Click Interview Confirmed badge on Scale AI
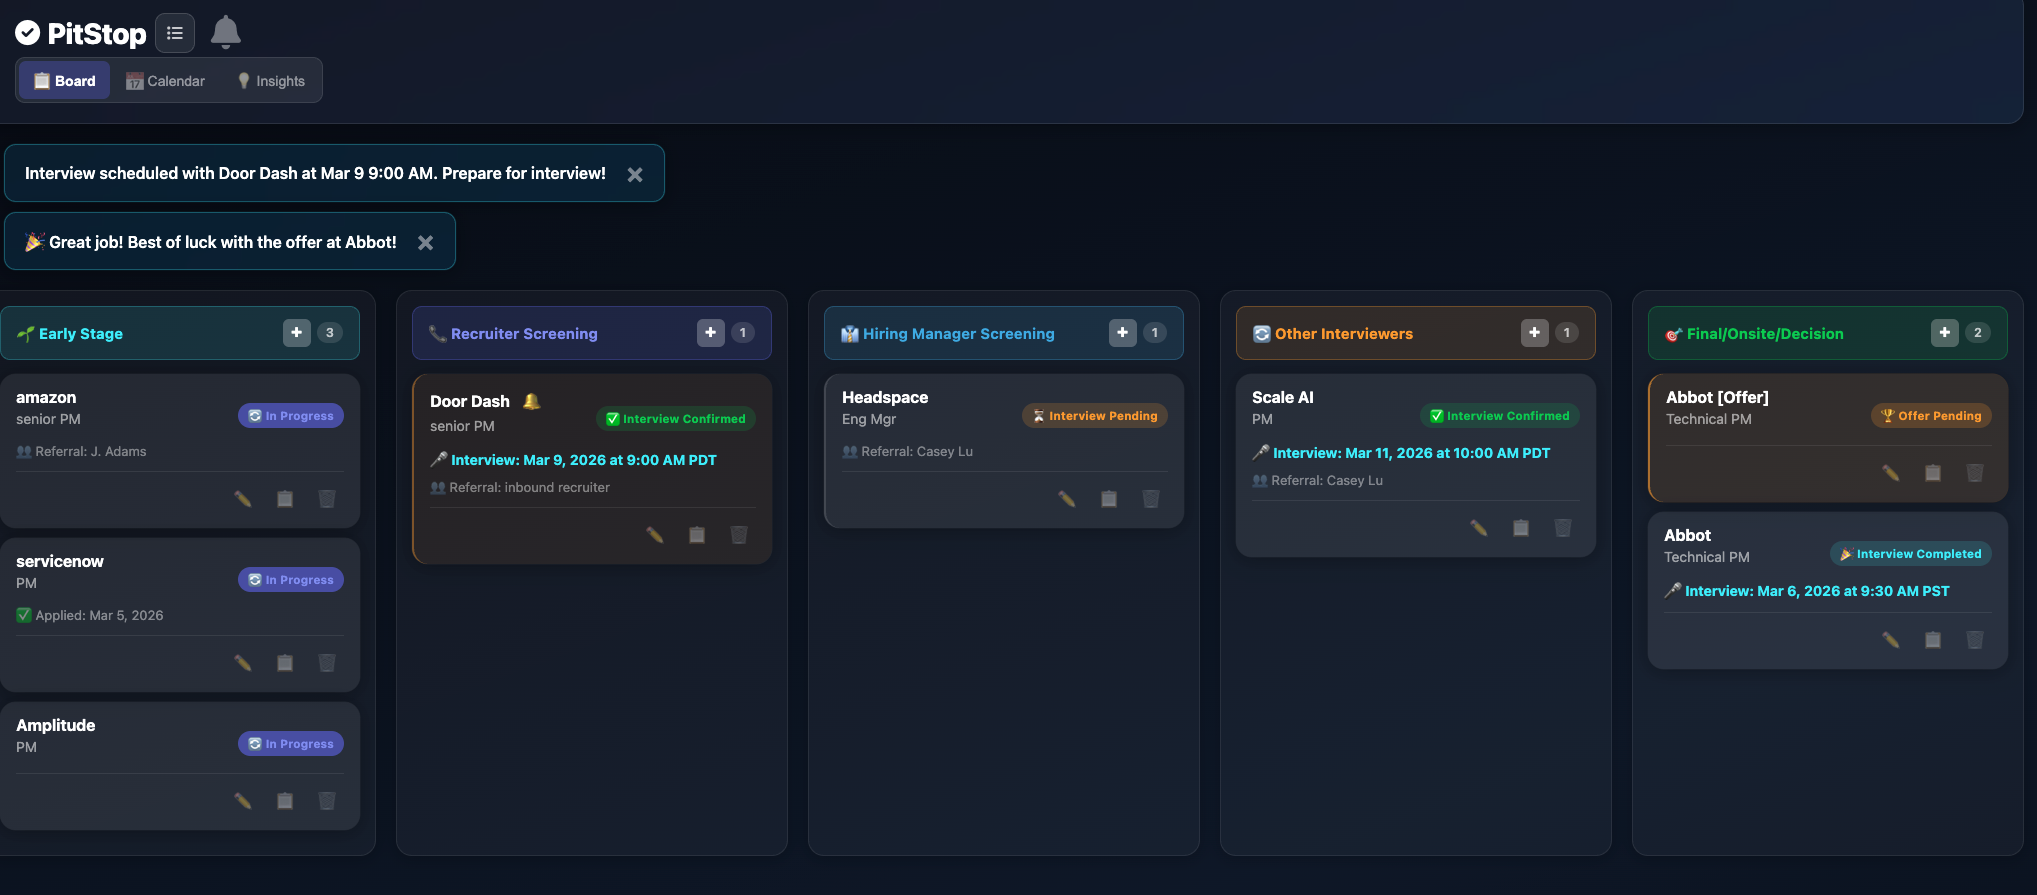The height and width of the screenshot is (895, 2037). (x=1500, y=416)
